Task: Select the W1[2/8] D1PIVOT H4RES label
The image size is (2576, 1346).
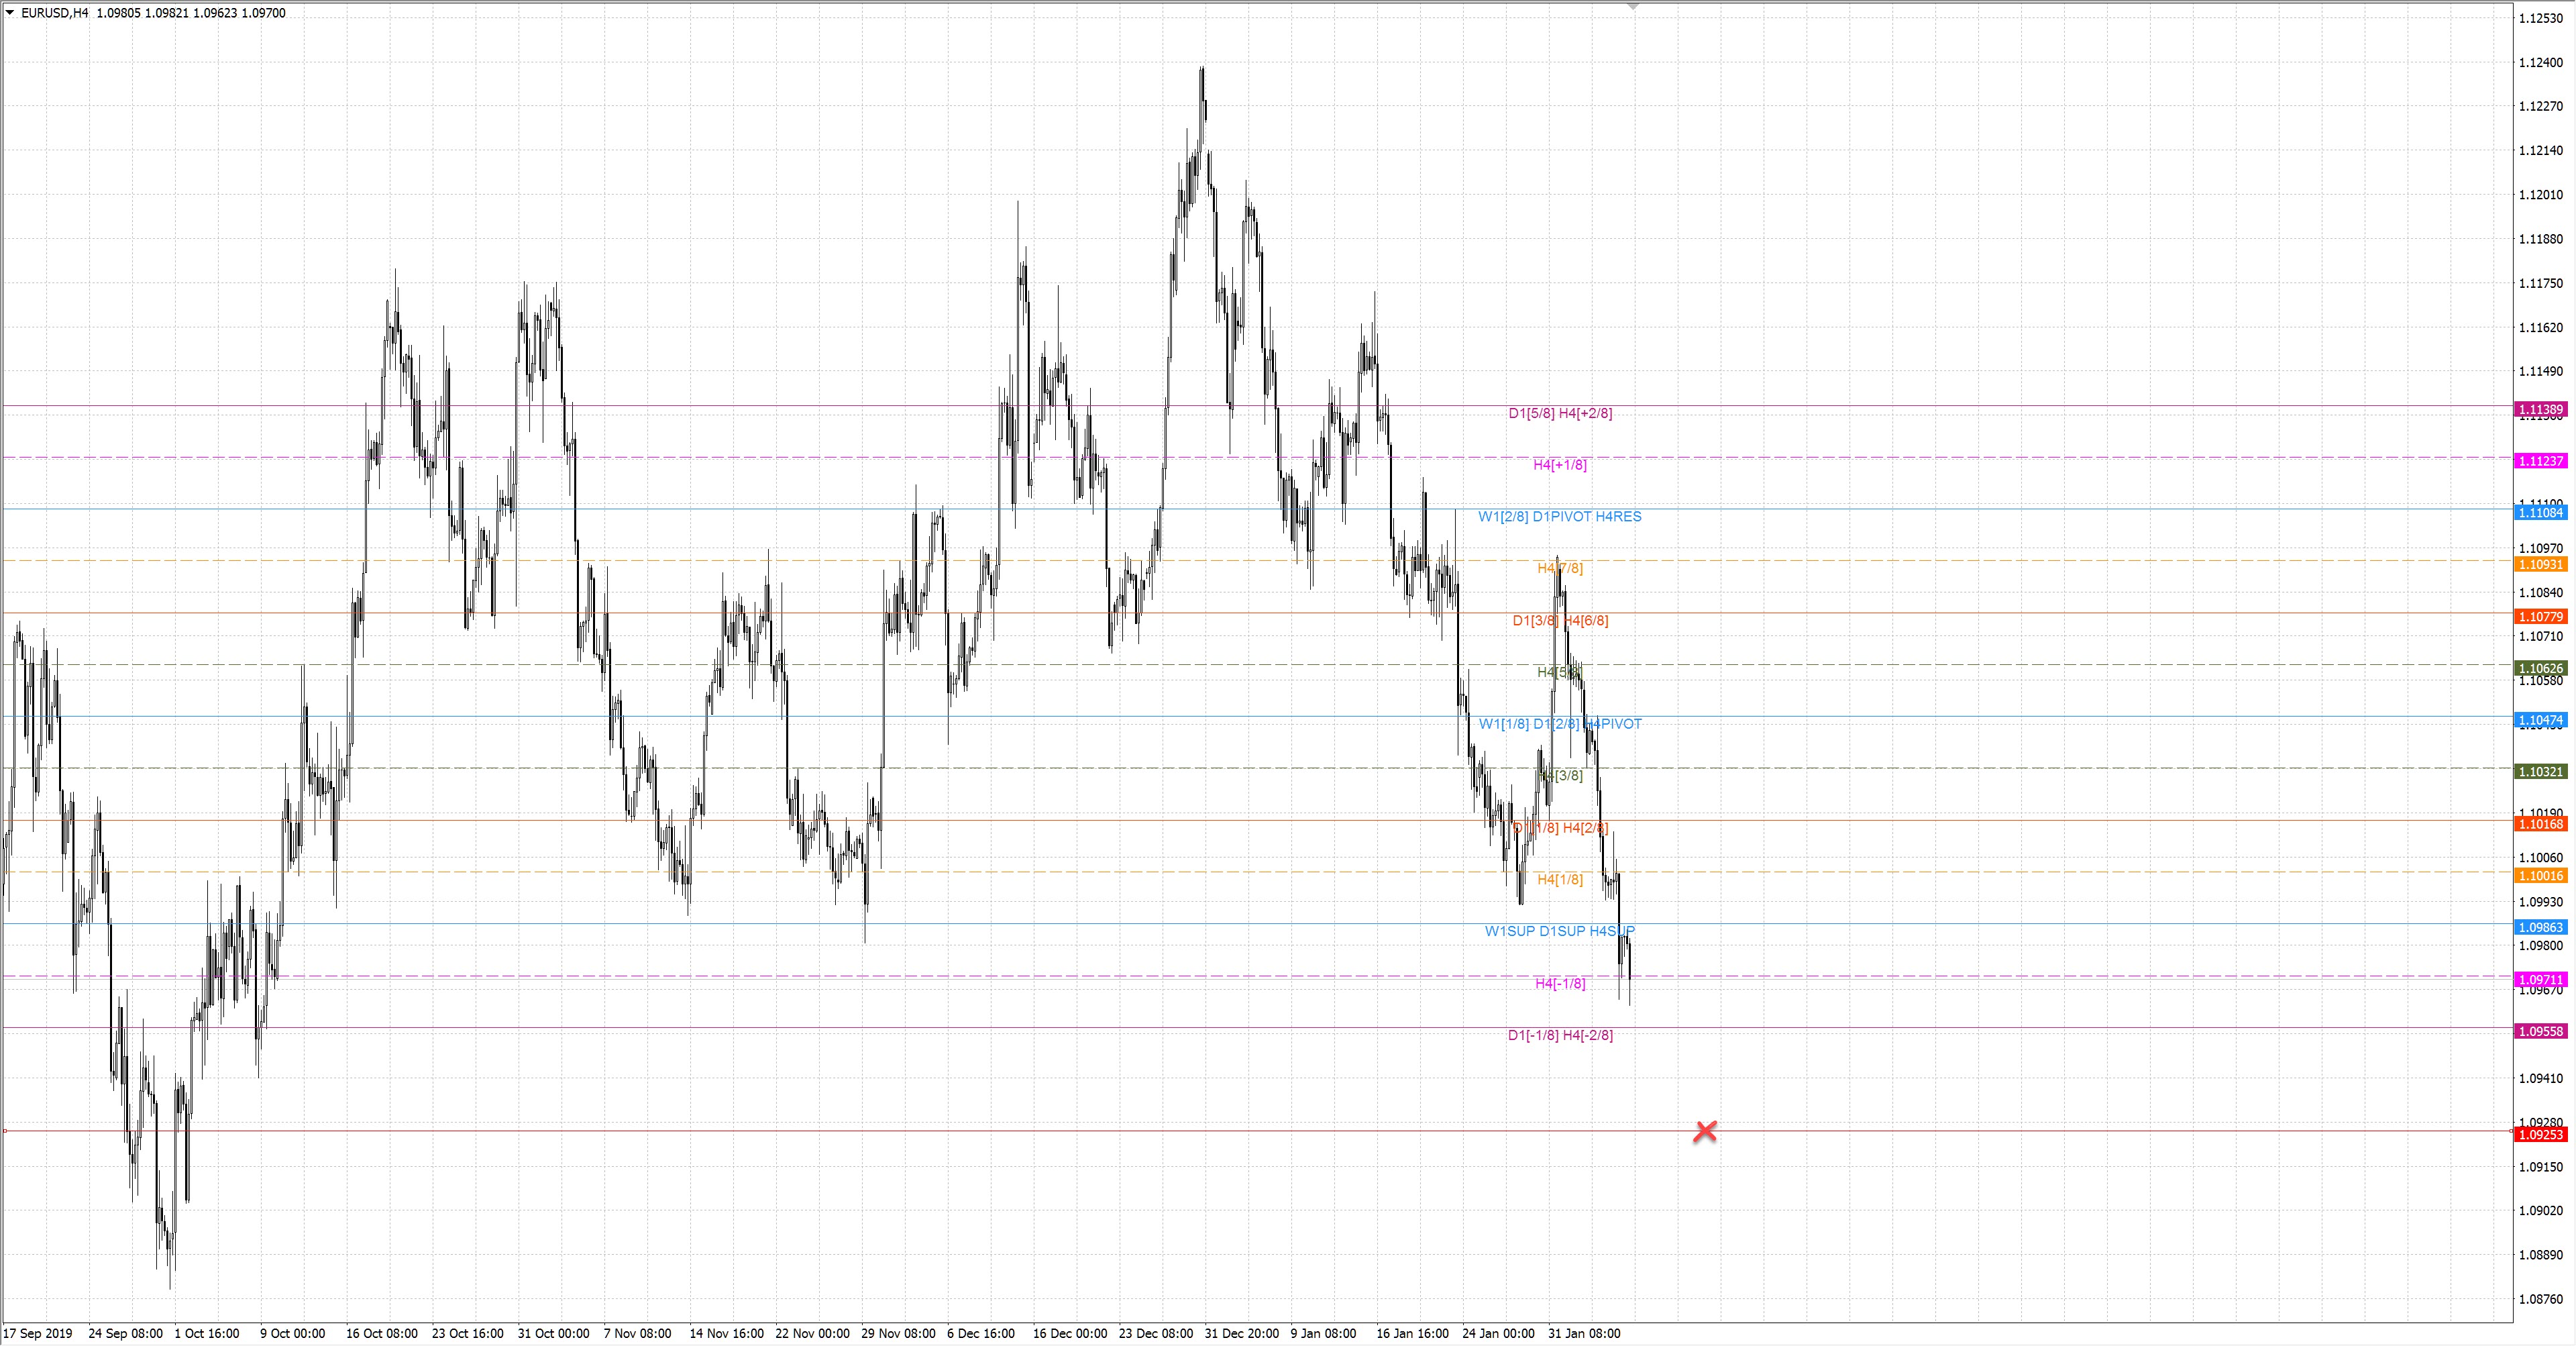Action: (1560, 517)
